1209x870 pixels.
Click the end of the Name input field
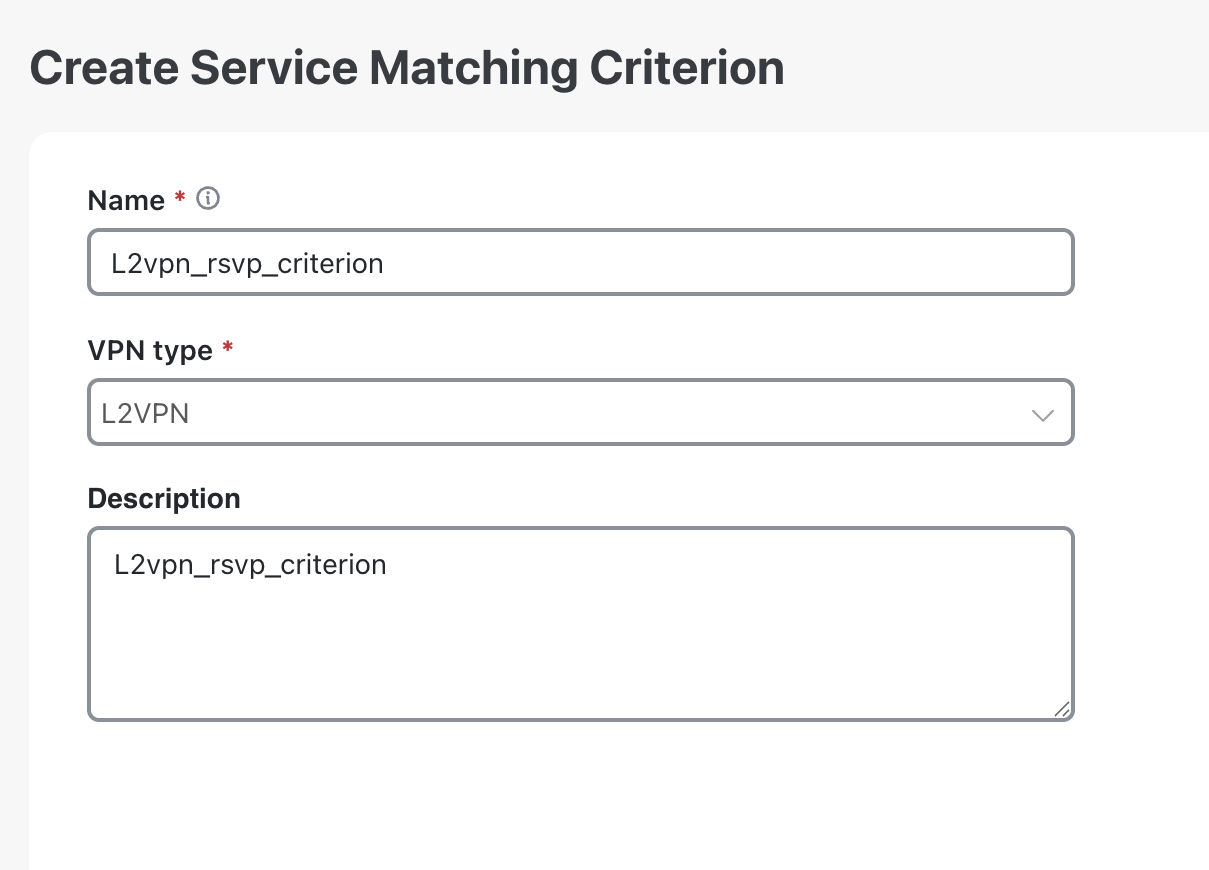1040,262
